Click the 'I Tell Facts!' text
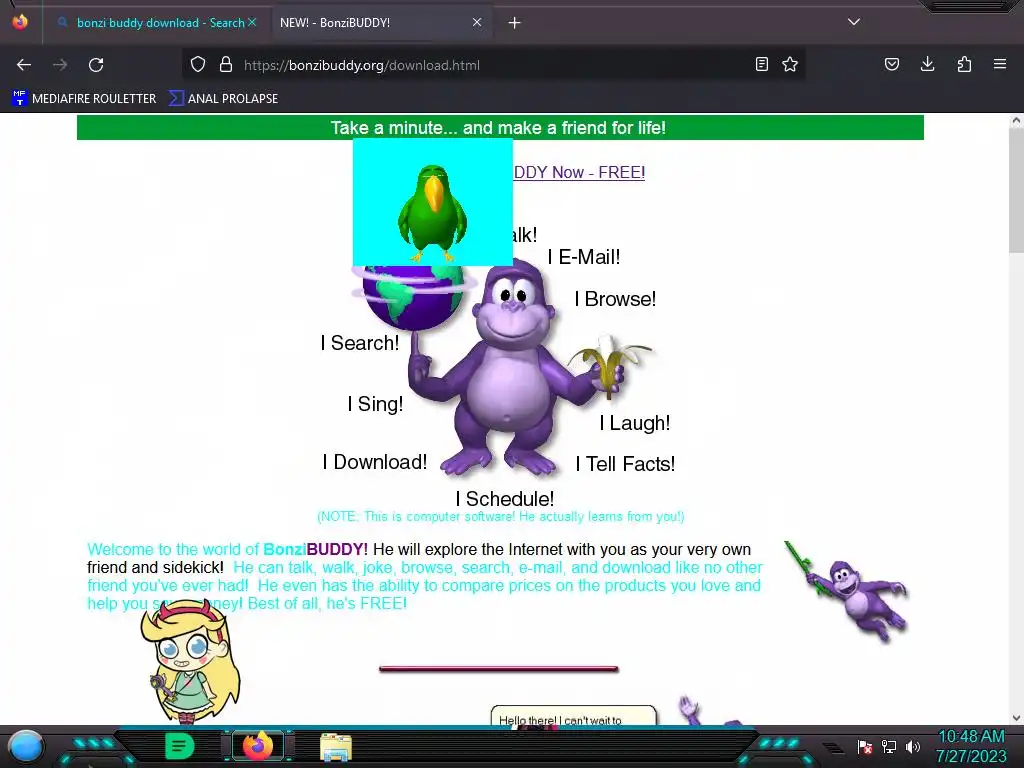 pyautogui.click(x=626, y=464)
